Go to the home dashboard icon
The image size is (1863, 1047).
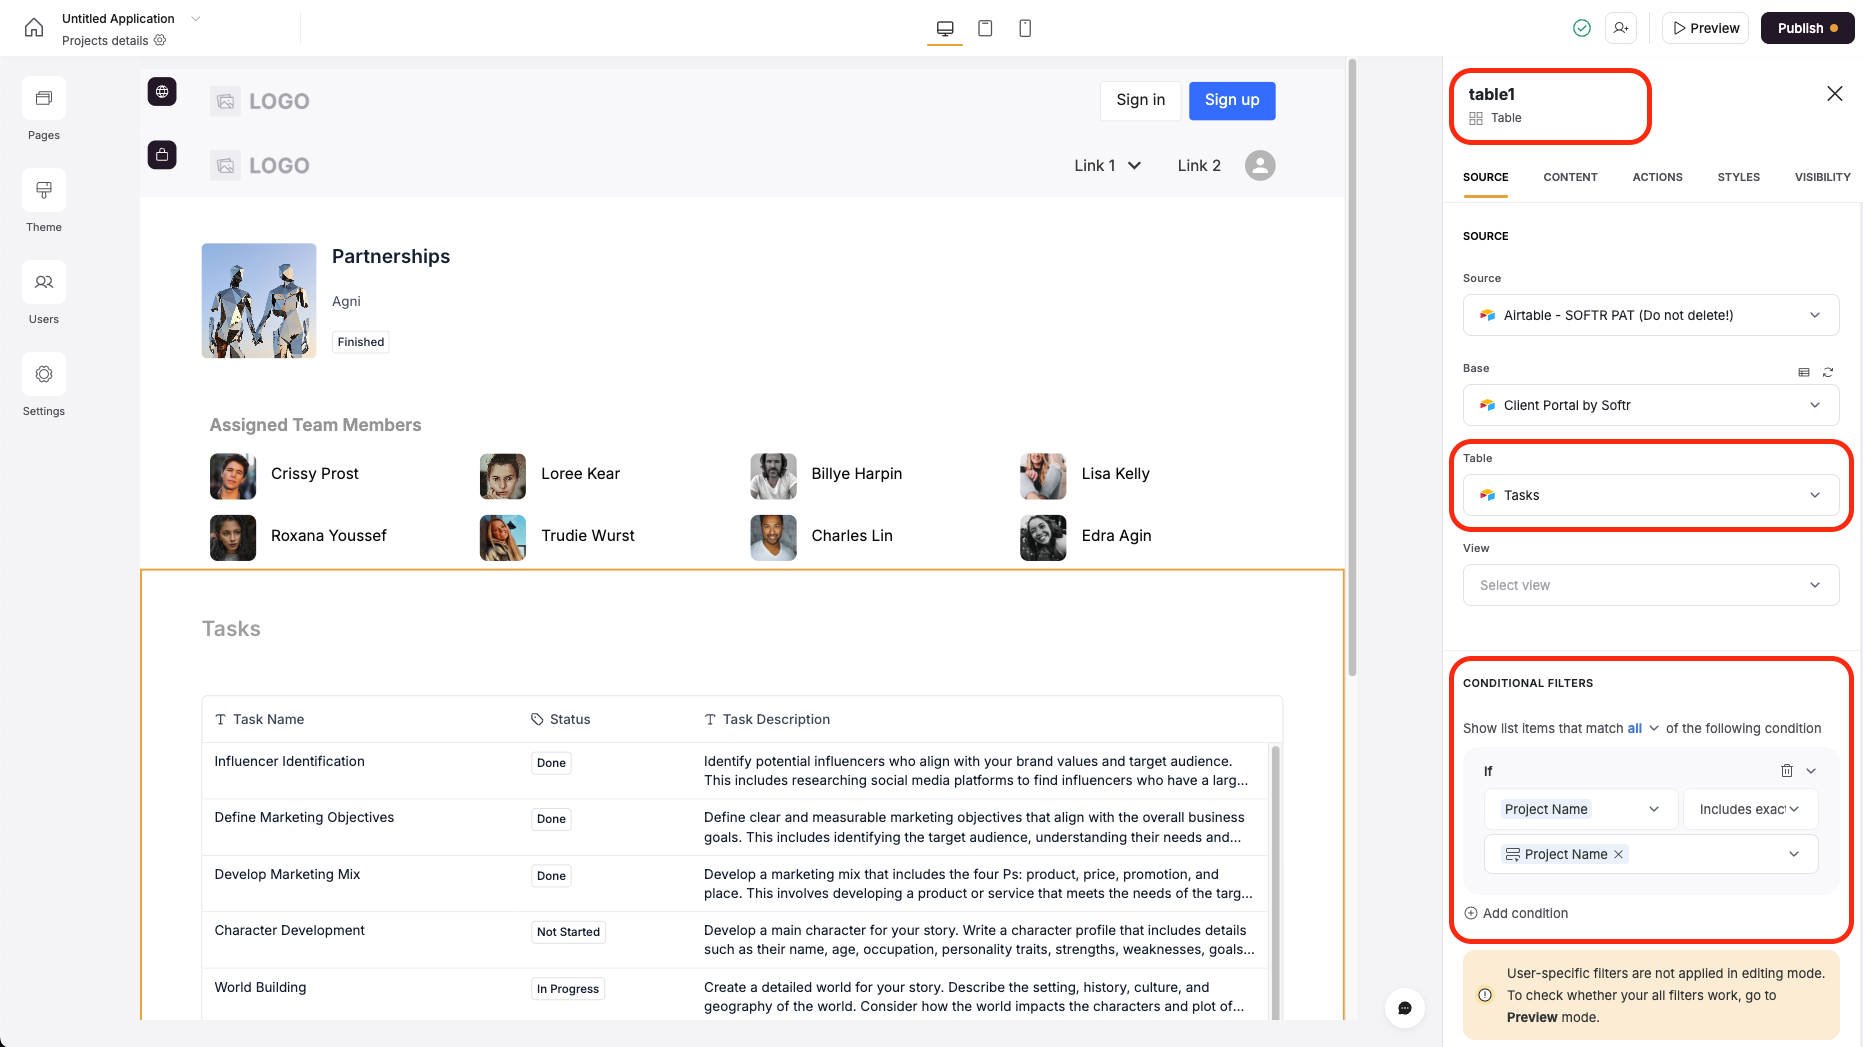point(34,28)
